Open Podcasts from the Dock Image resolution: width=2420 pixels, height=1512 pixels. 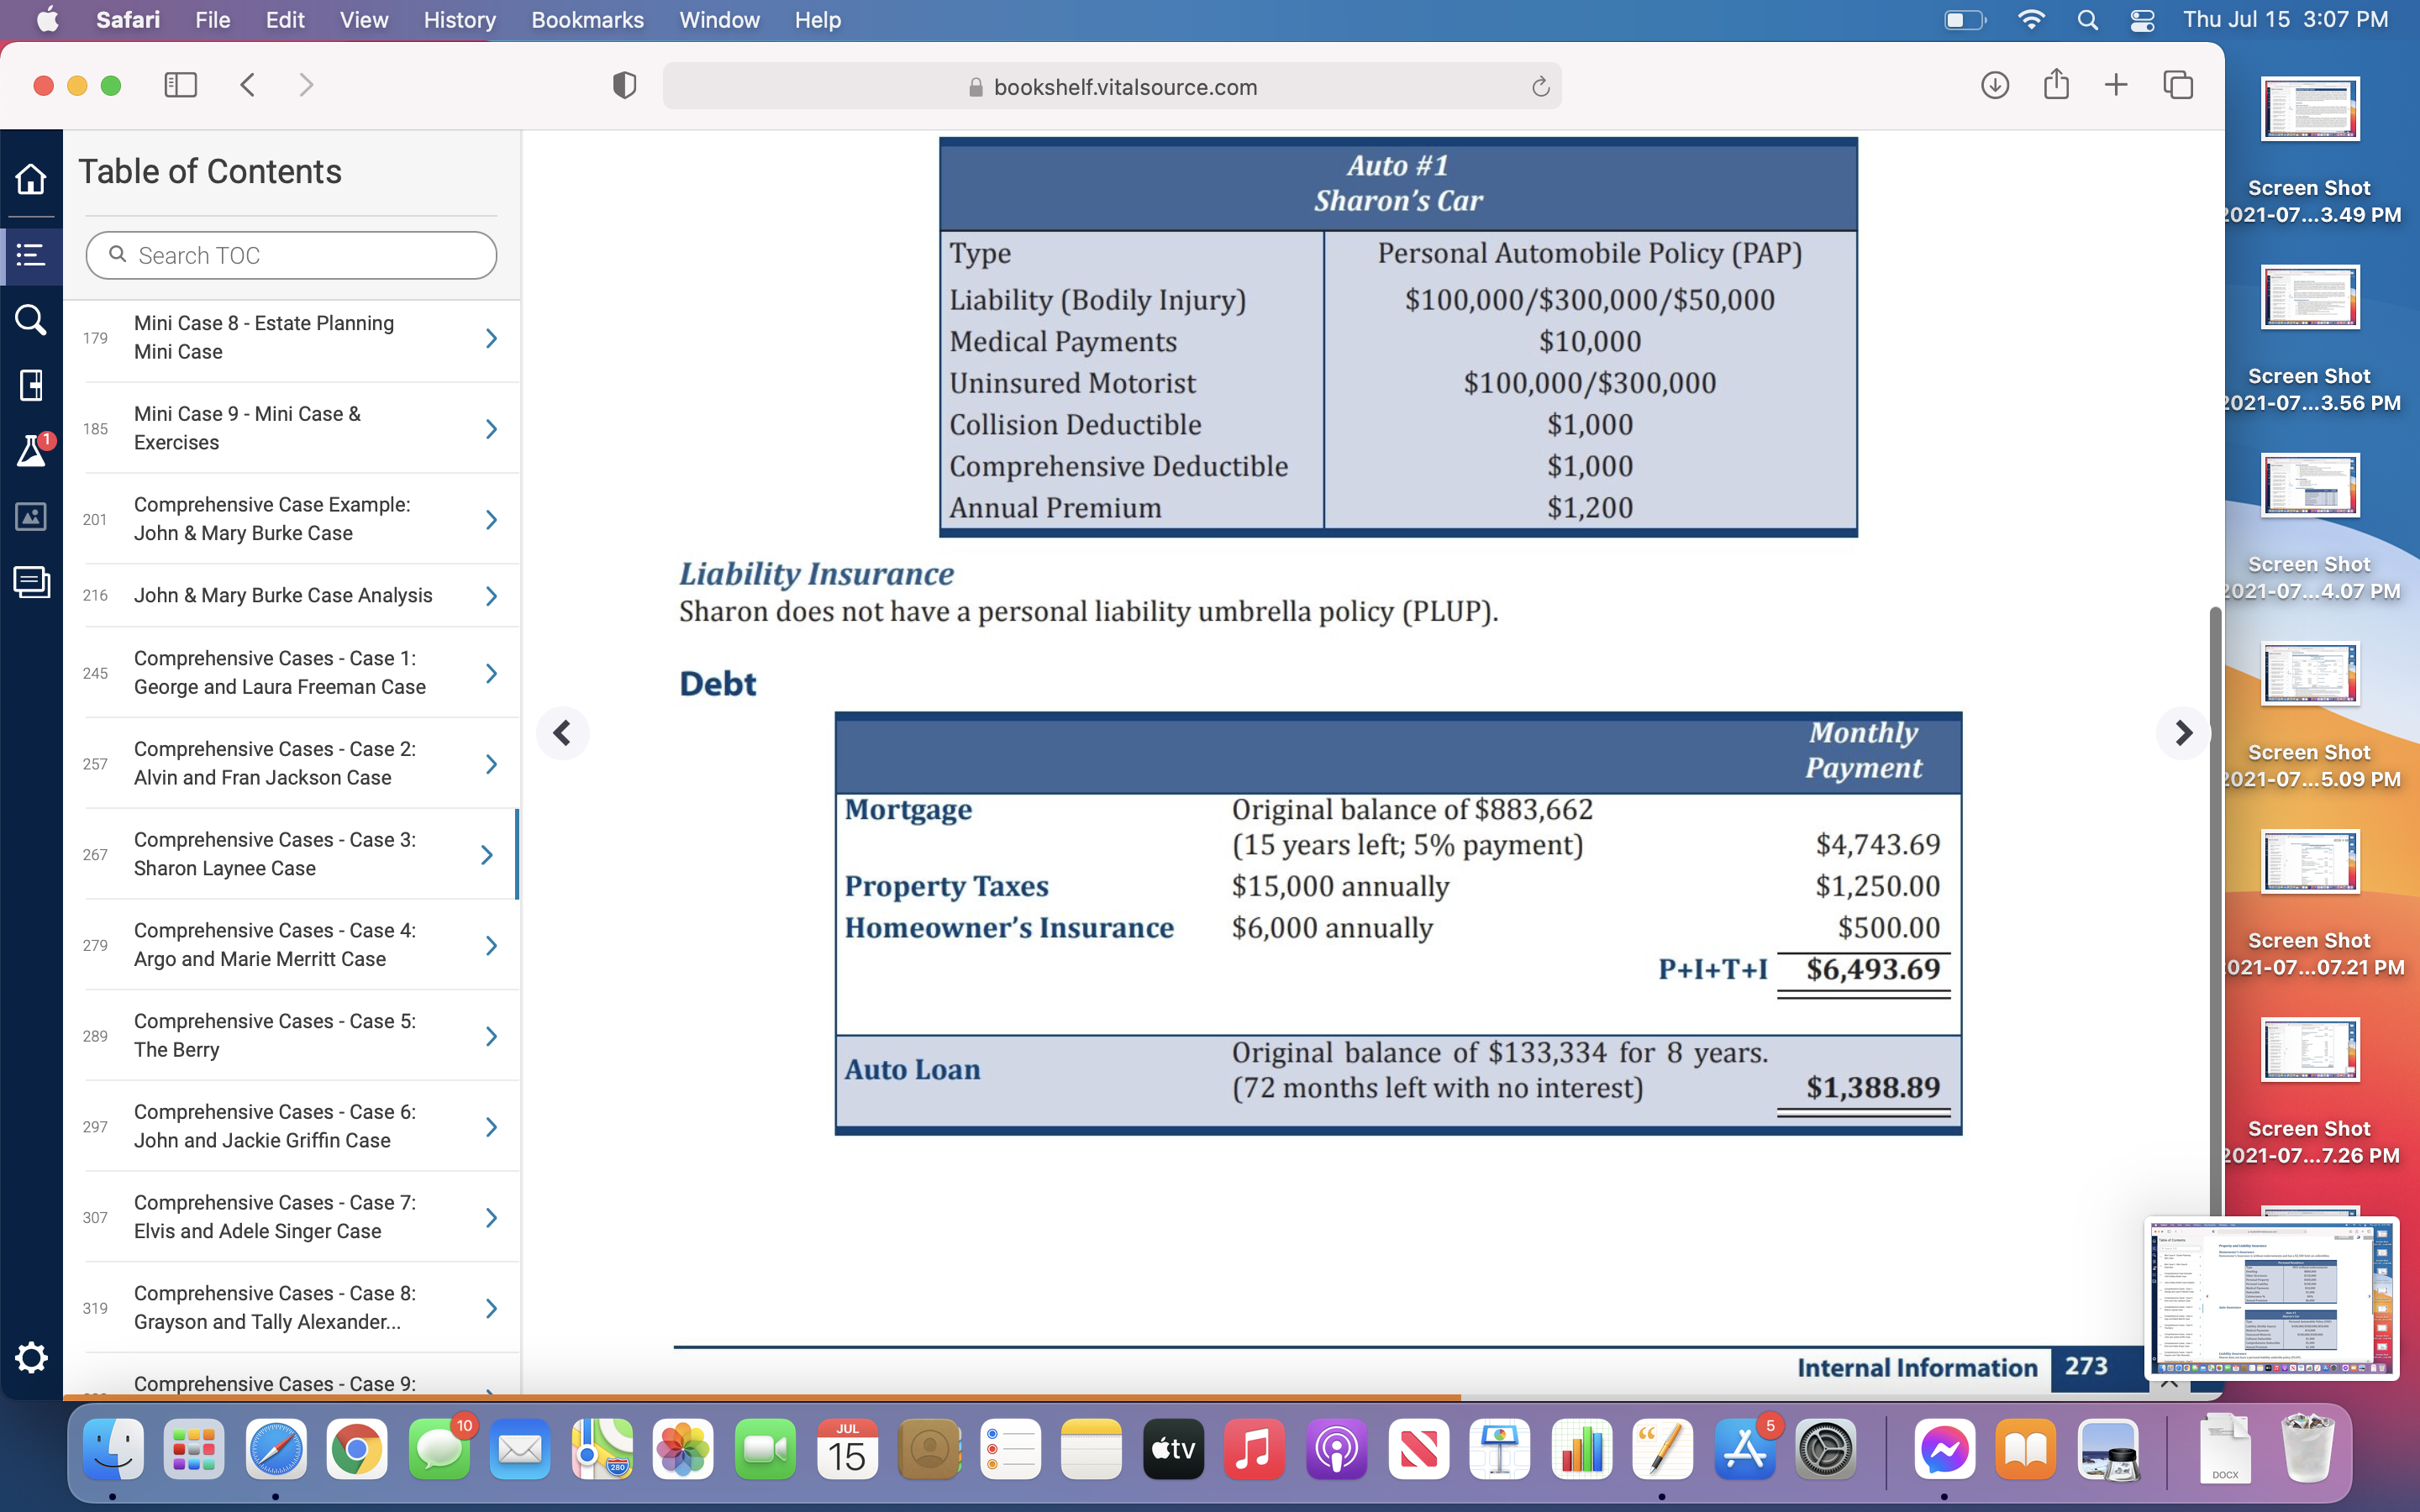tap(1336, 1449)
